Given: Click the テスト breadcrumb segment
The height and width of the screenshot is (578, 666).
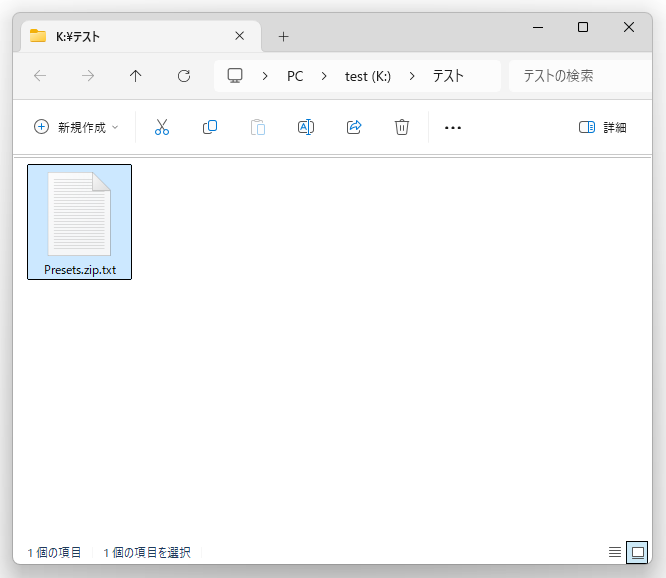Looking at the screenshot, I should coord(448,76).
